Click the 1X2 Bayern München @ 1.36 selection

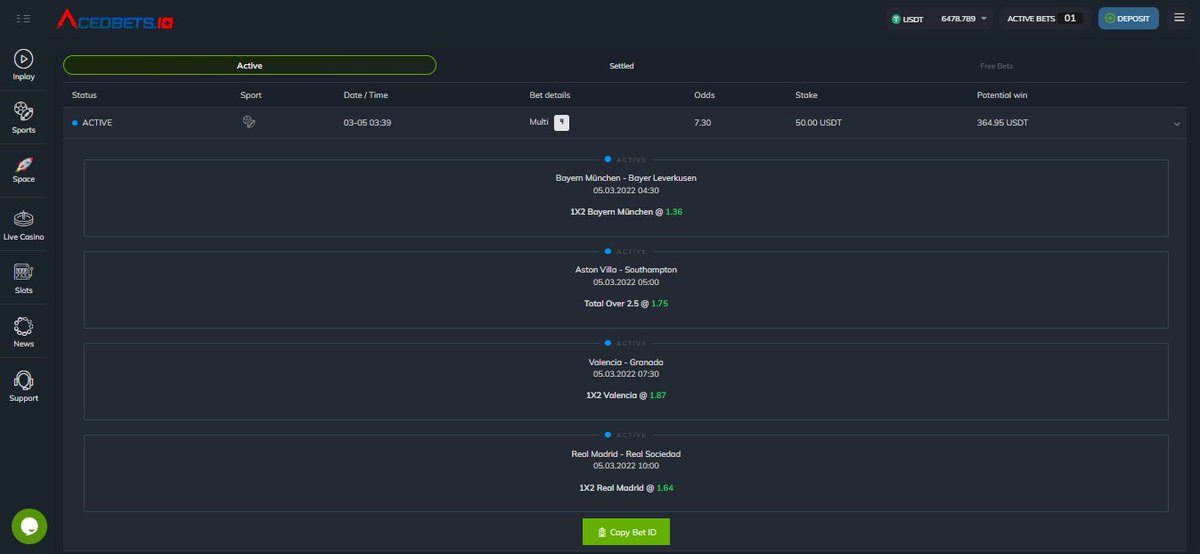(626, 212)
